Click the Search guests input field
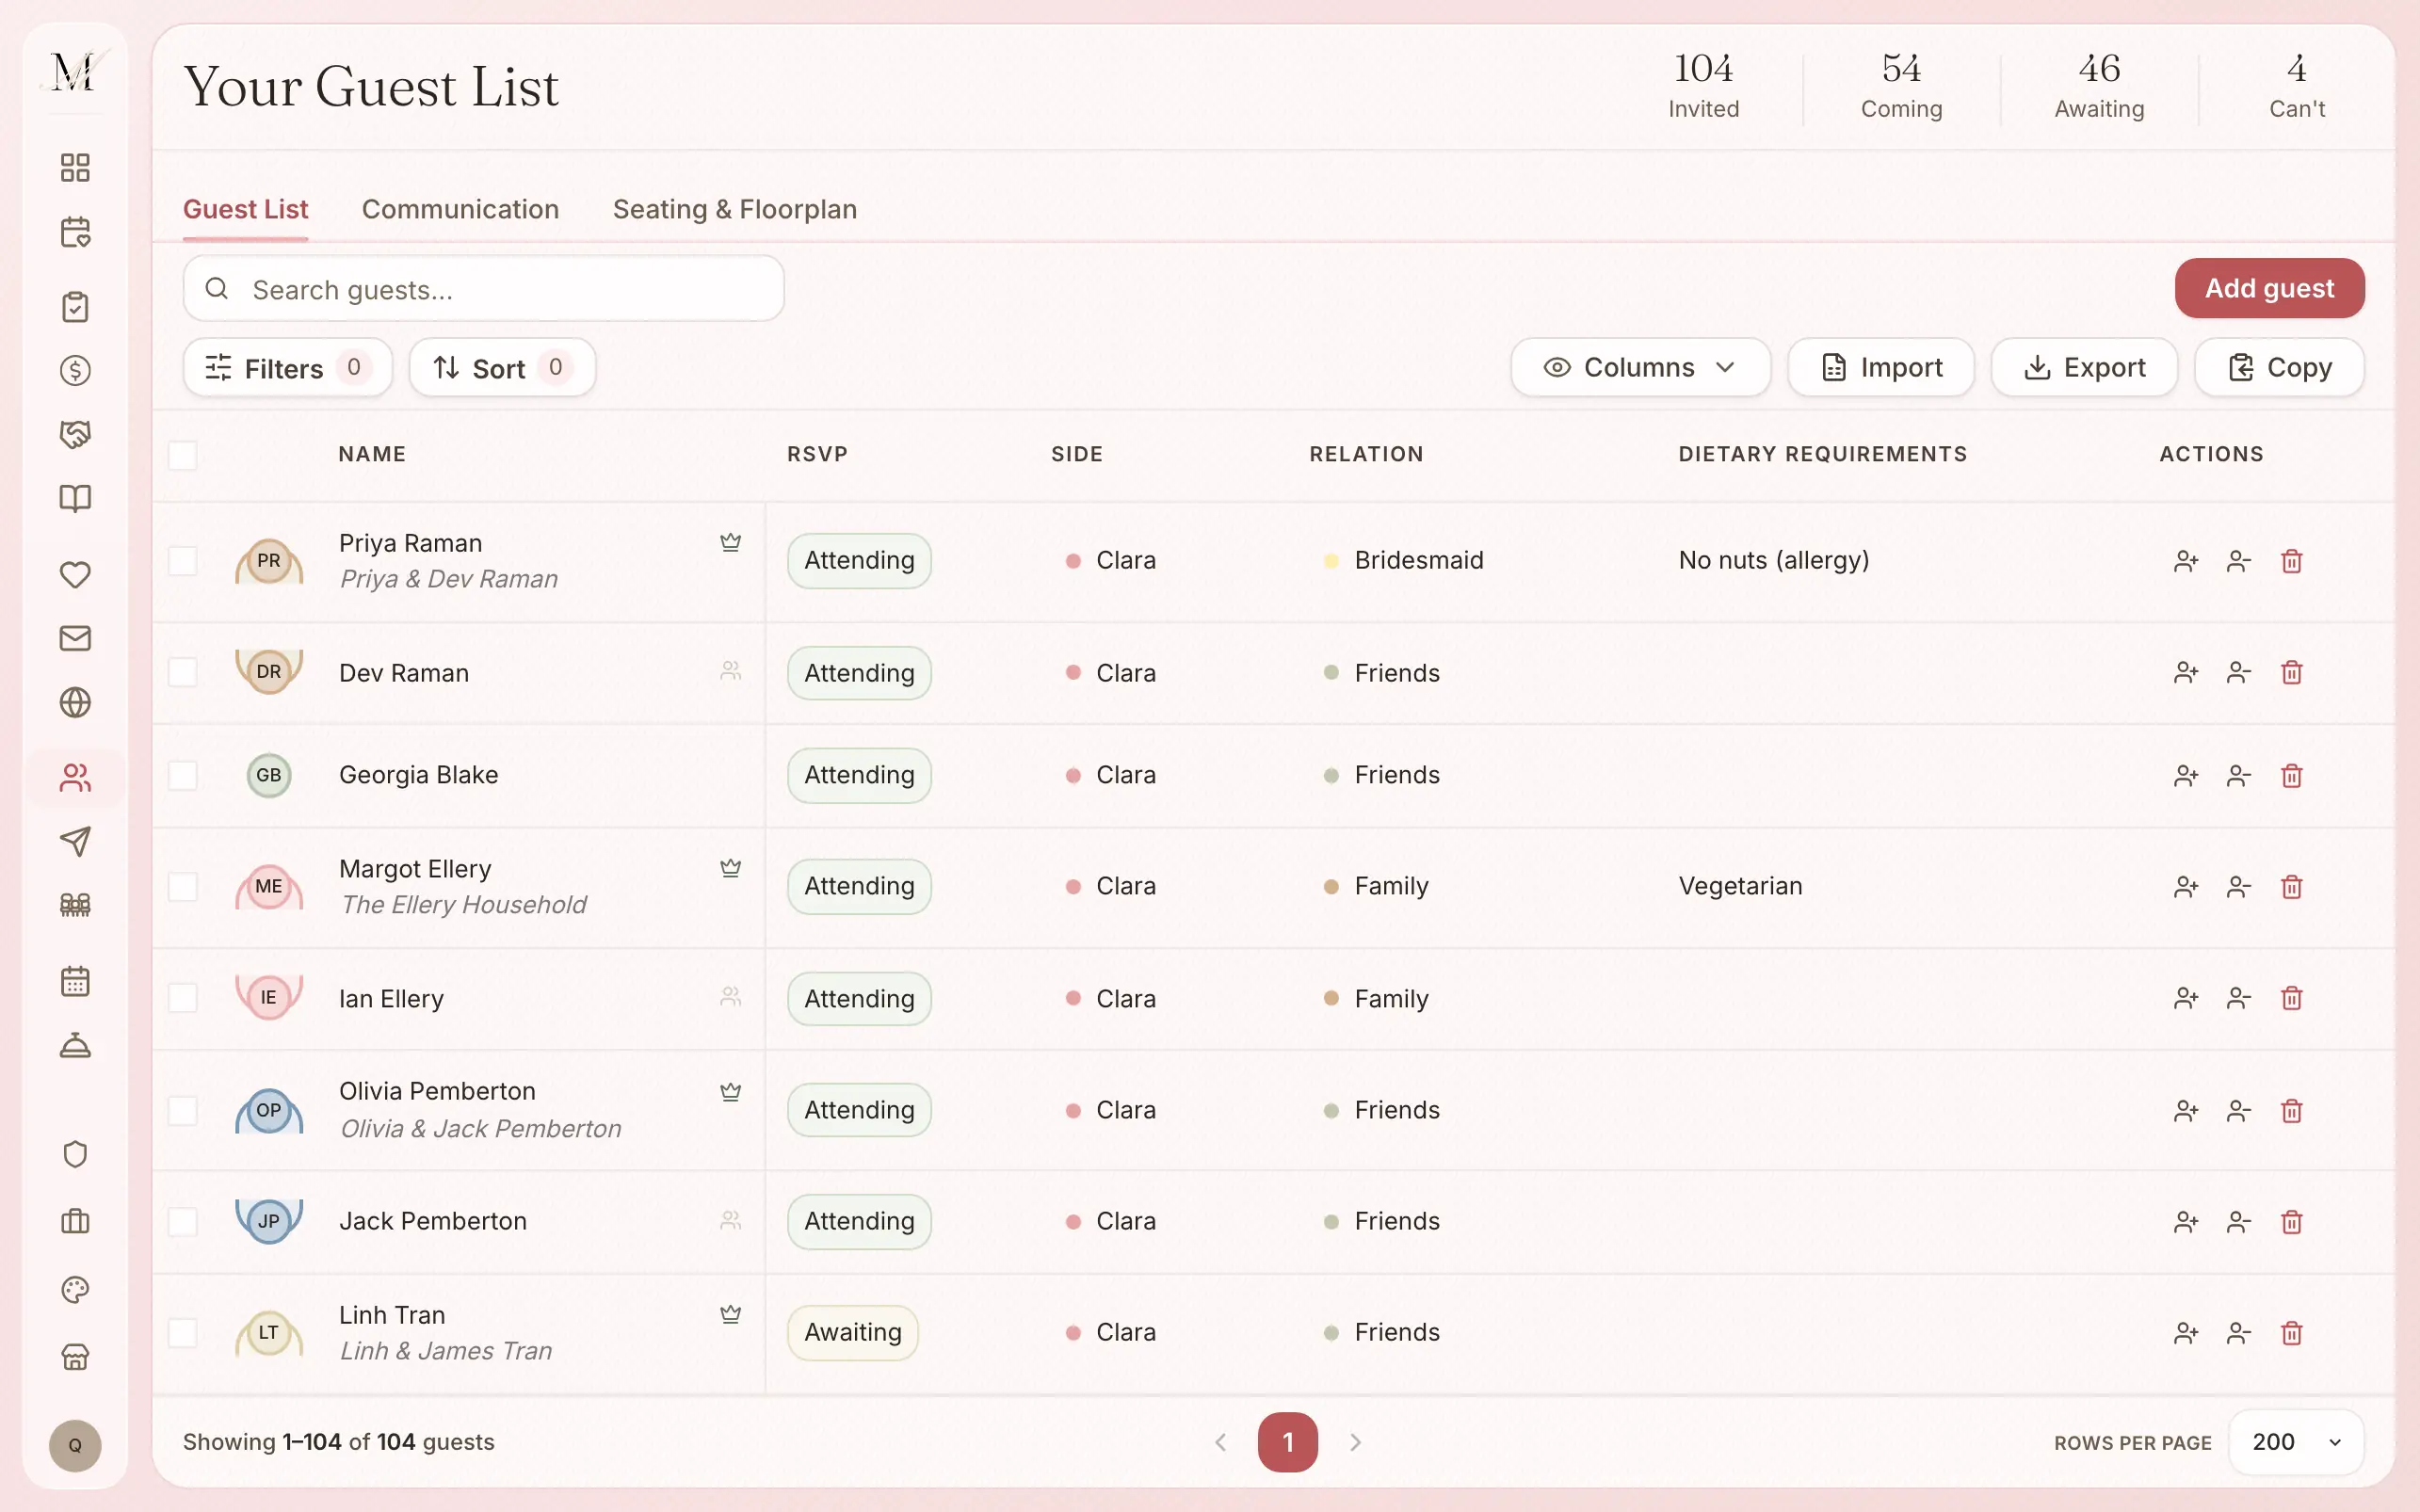The image size is (2420, 1512). 483,288
